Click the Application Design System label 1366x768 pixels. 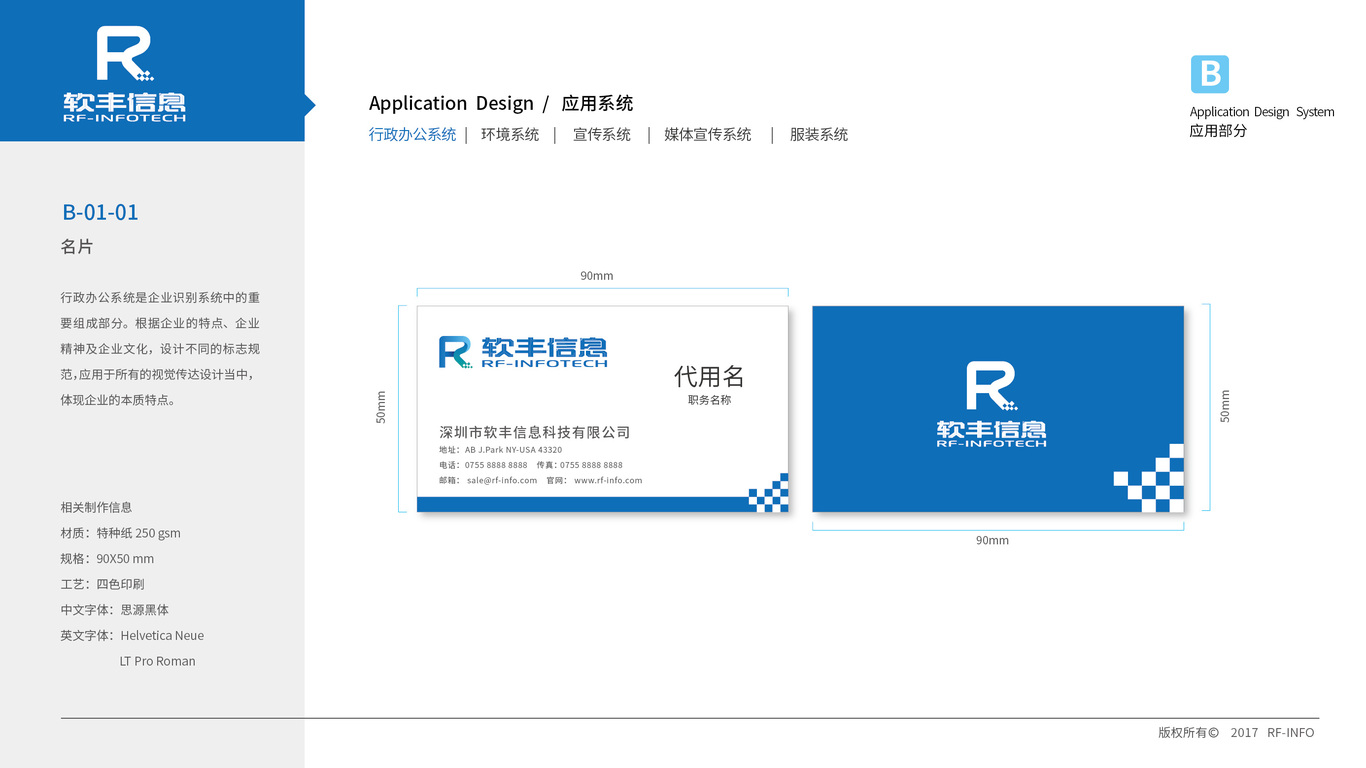pos(1262,112)
